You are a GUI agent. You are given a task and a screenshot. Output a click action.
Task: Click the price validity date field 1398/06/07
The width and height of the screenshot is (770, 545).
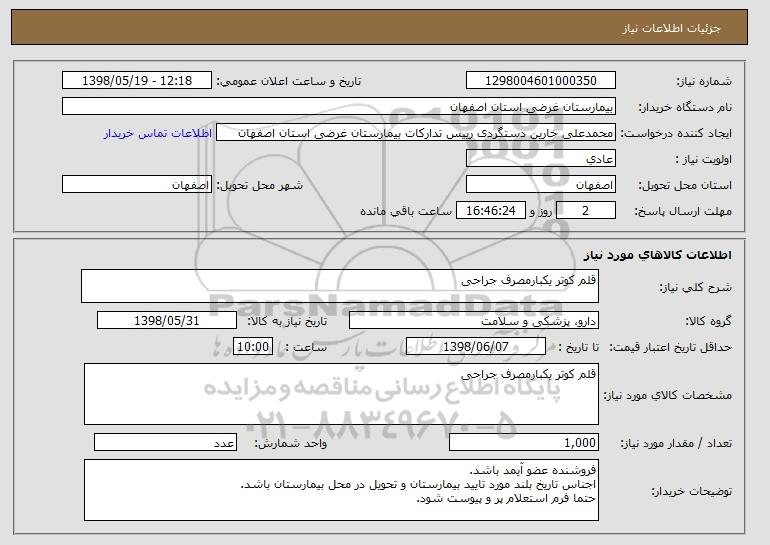point(476,347)
